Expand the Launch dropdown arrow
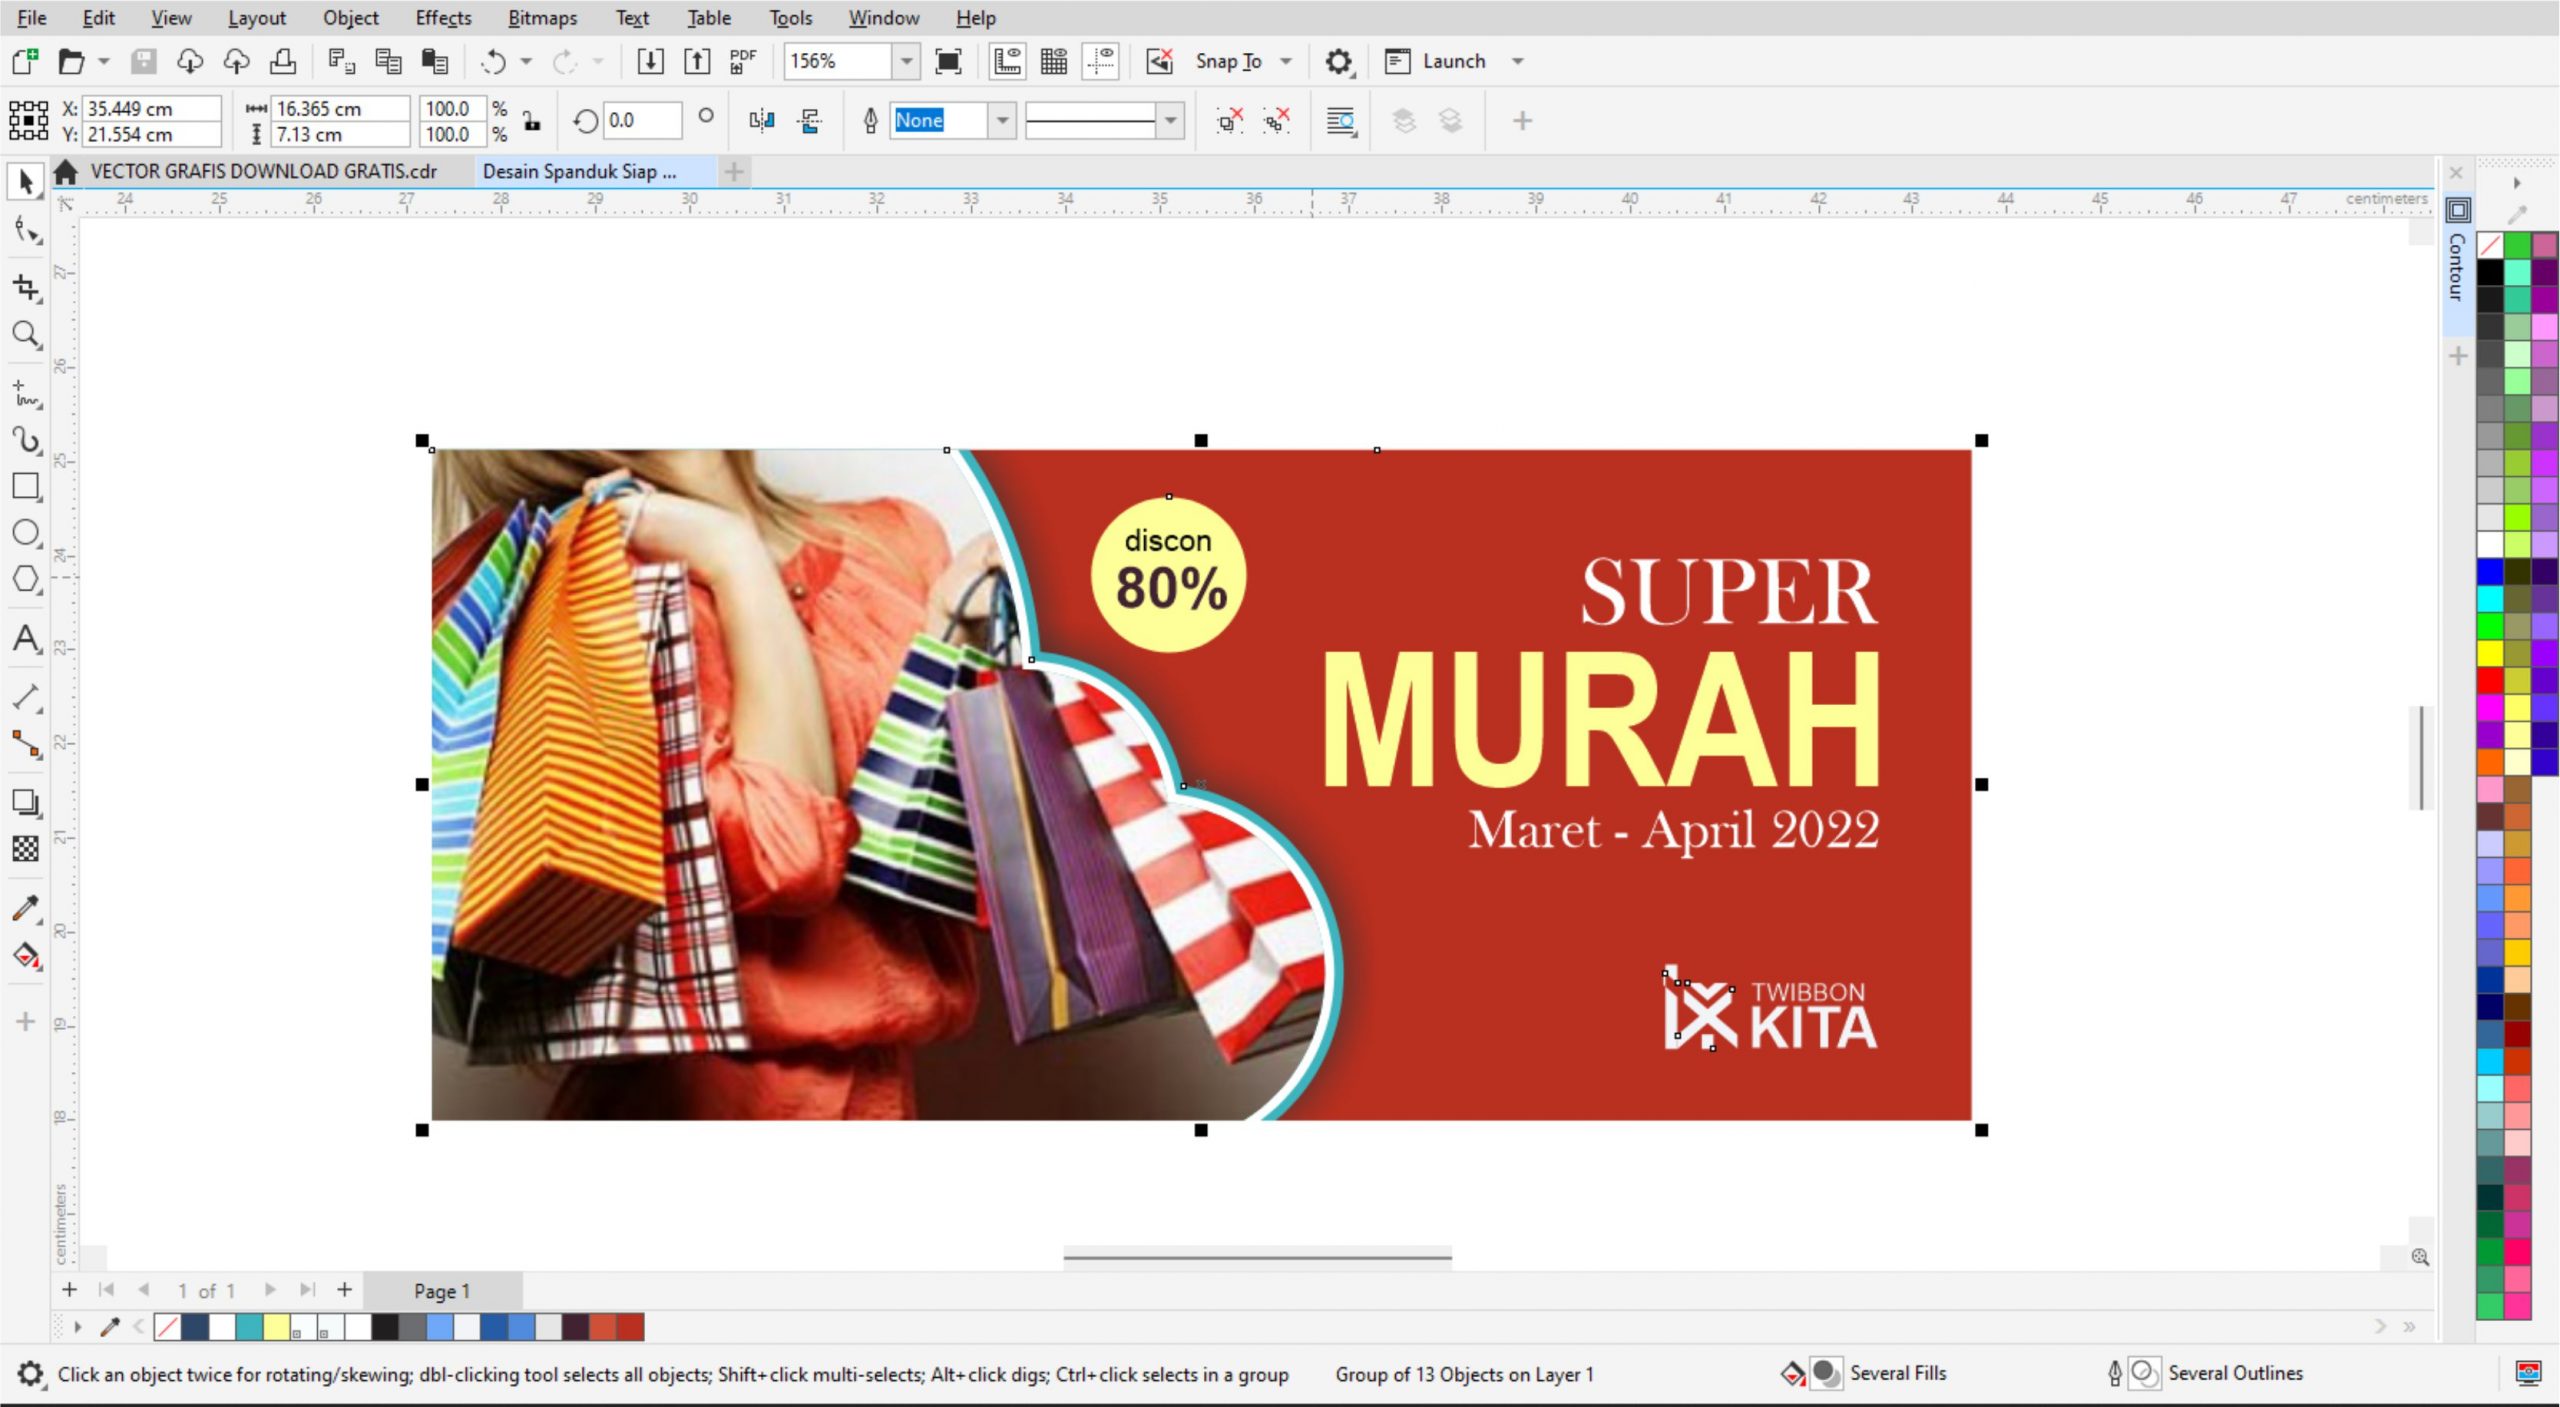 tap(1518, 61)
